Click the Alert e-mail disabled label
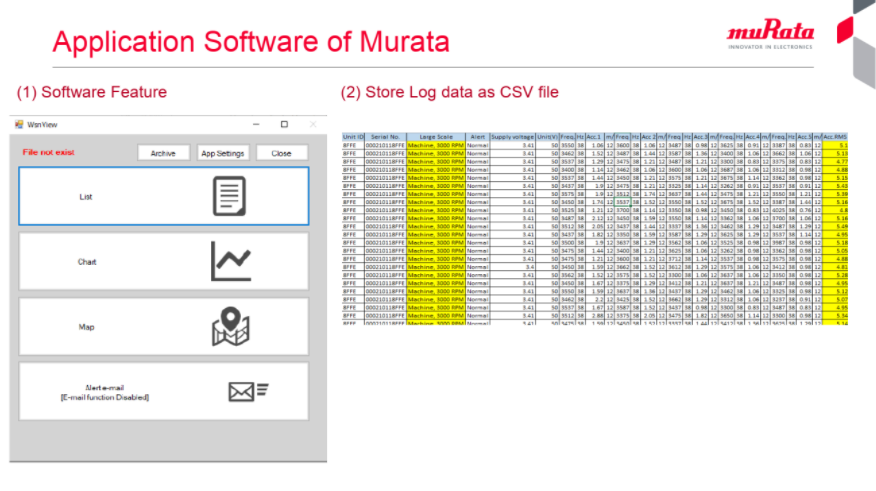Viewport: 876px width, 491px height. coord(104,393)
